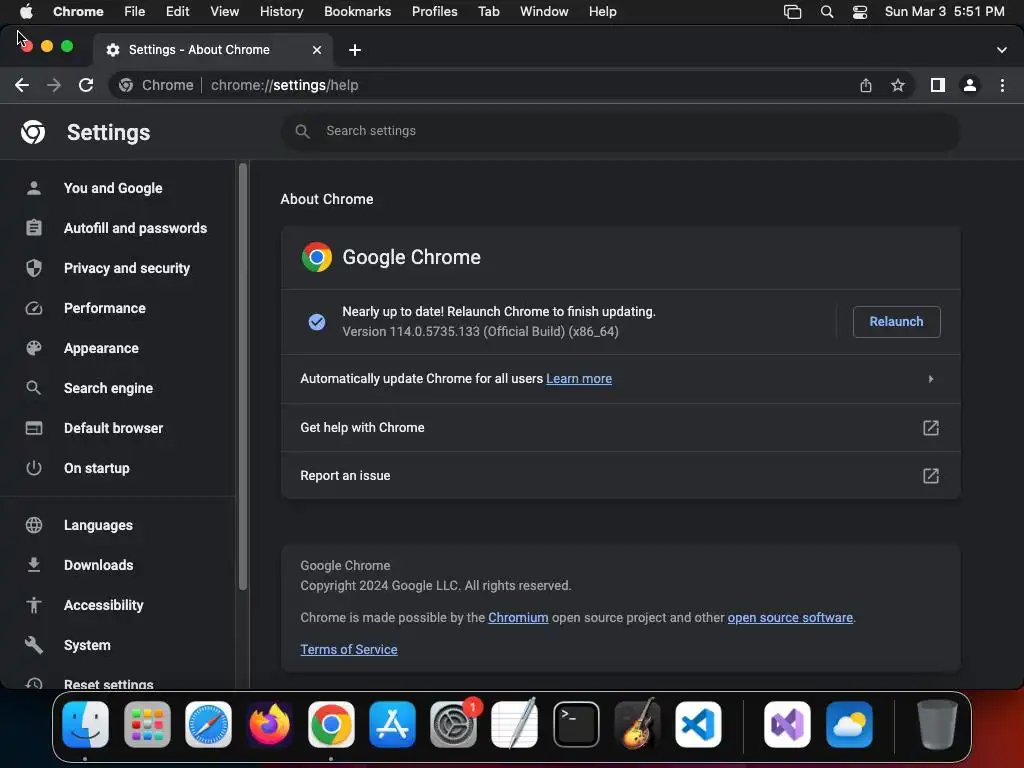Launch Safari from the dock

click(x=208, y=724)
